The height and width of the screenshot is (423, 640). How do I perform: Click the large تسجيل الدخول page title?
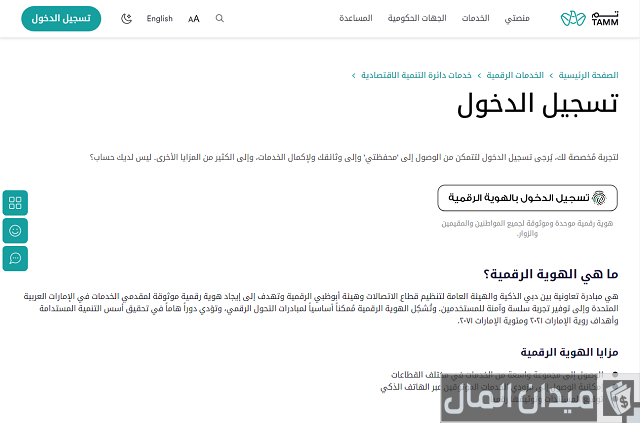coord(538,104)
